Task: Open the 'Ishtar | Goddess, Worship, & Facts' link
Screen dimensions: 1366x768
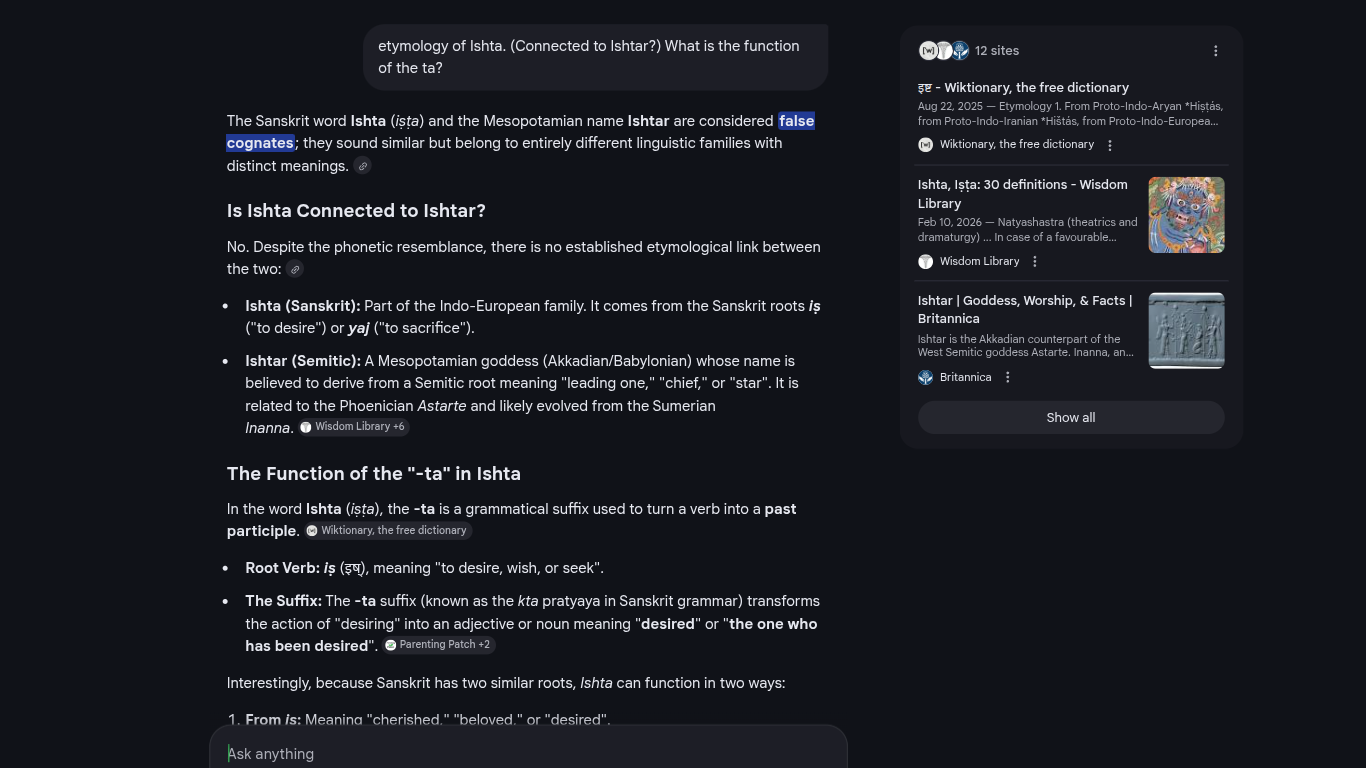Action: click(x=1025, y=309)
